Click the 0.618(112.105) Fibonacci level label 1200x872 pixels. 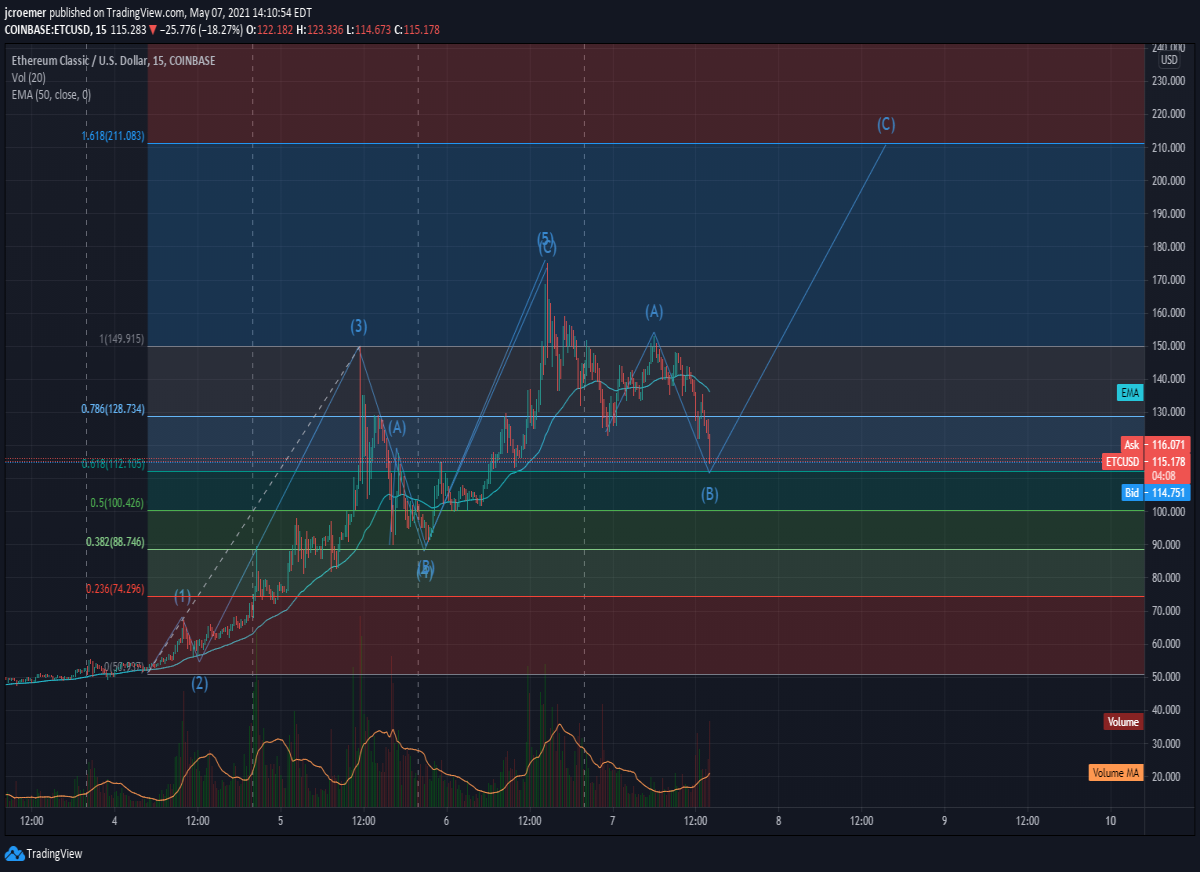[113, 463]
